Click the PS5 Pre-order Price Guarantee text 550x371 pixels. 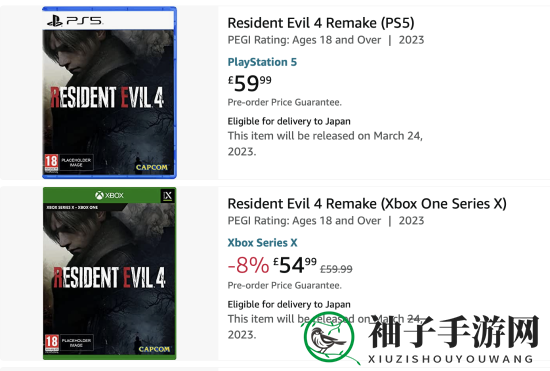click(x=284, y=102)
